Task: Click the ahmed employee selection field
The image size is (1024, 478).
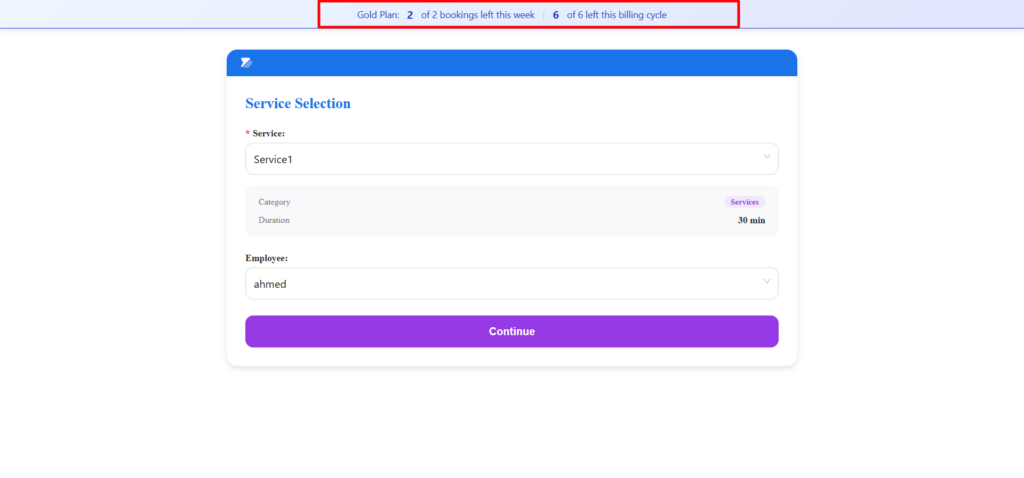Action: tap(500, 284)
